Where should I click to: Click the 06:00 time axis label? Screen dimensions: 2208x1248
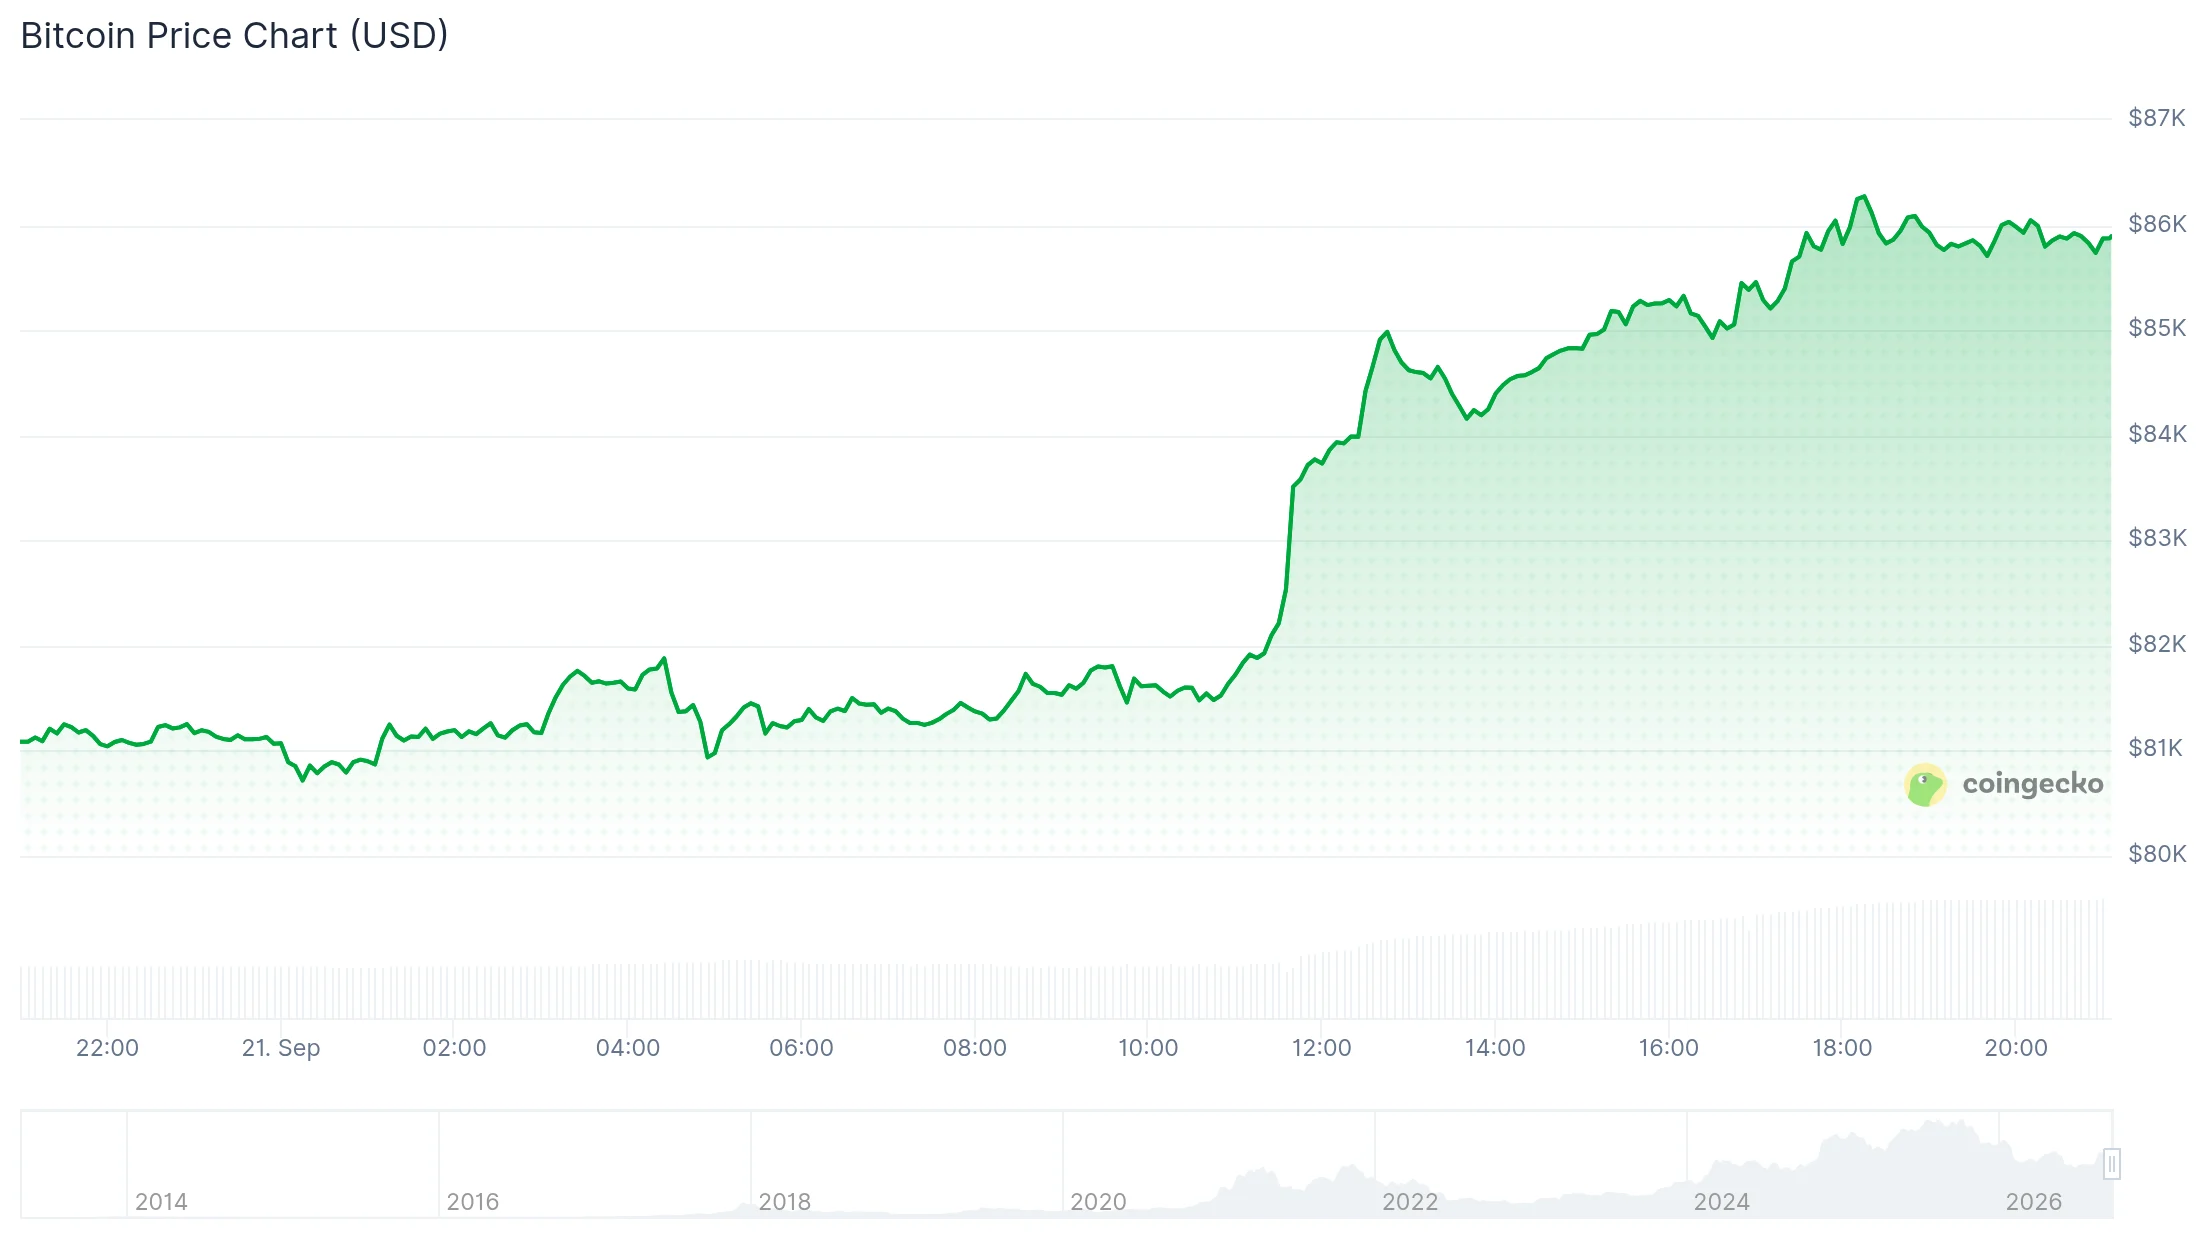point(801,1048)
